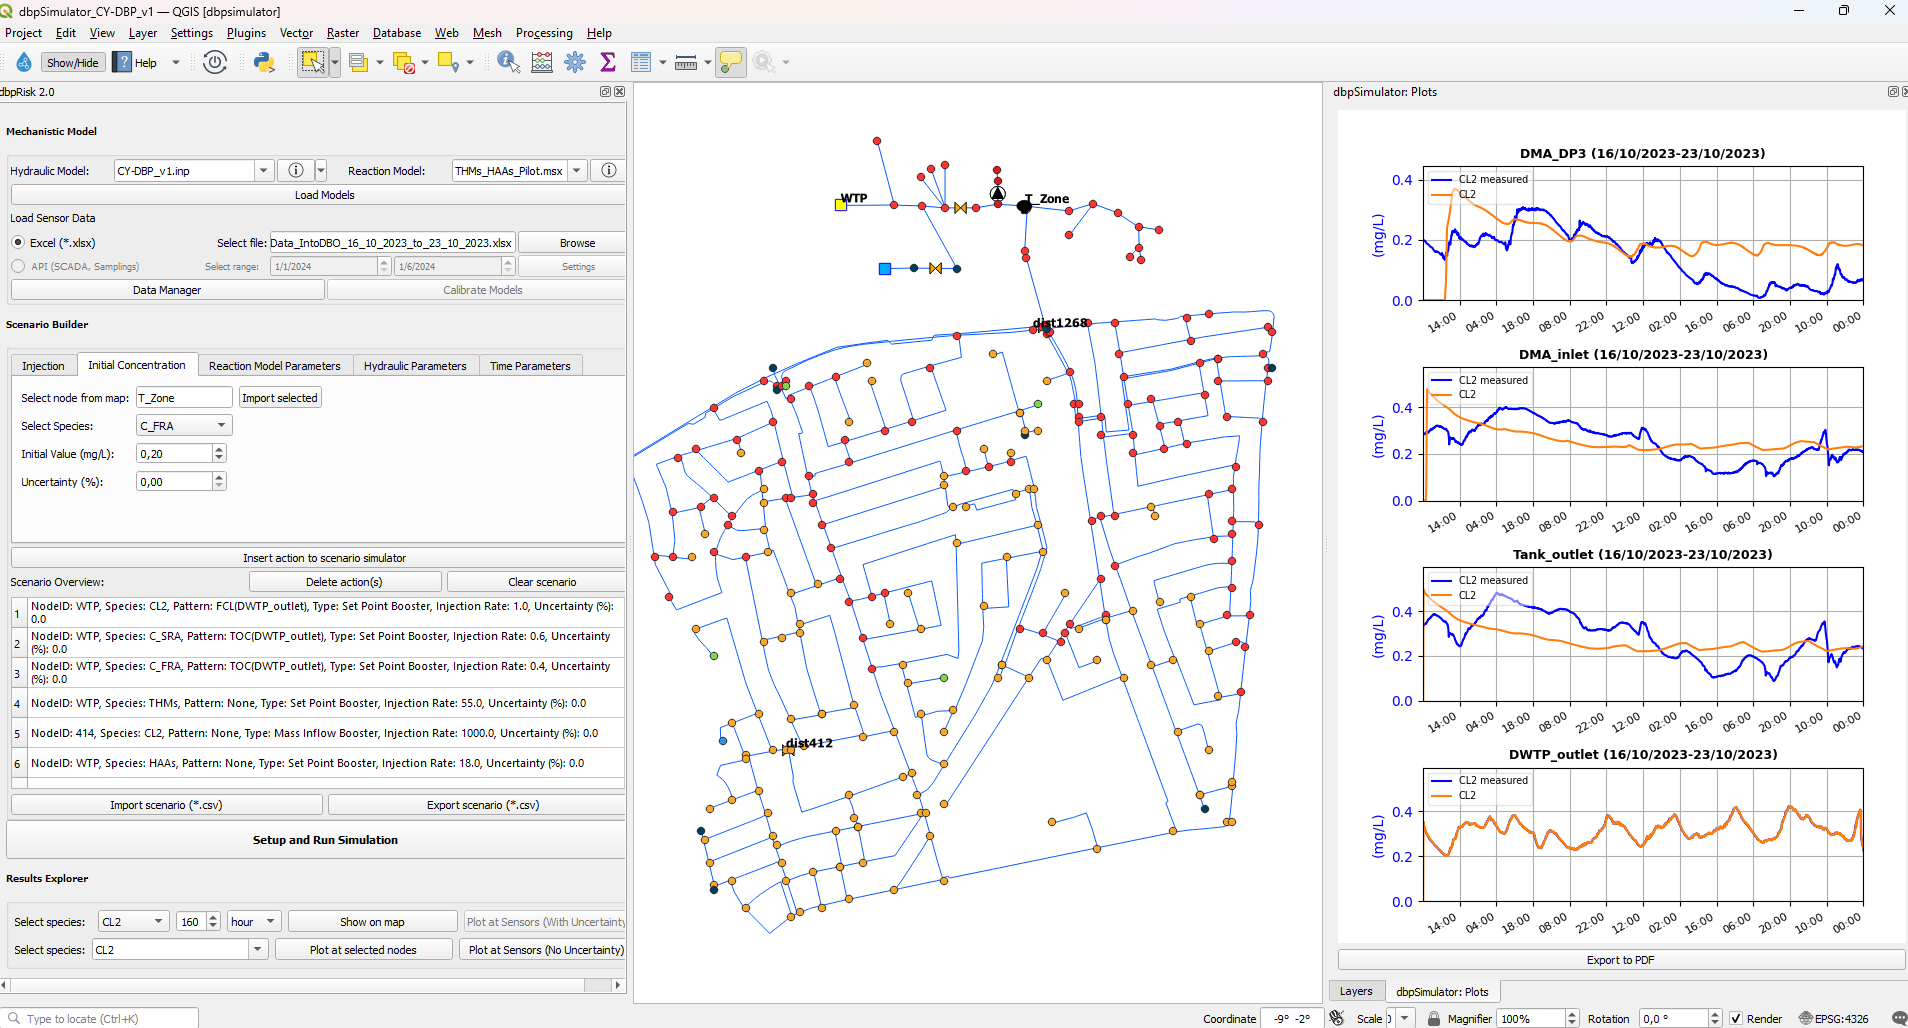Click hydraulic model info icon
Image resolution: width=1908 pixels, height=1028 pixels.
coord(296,170)
